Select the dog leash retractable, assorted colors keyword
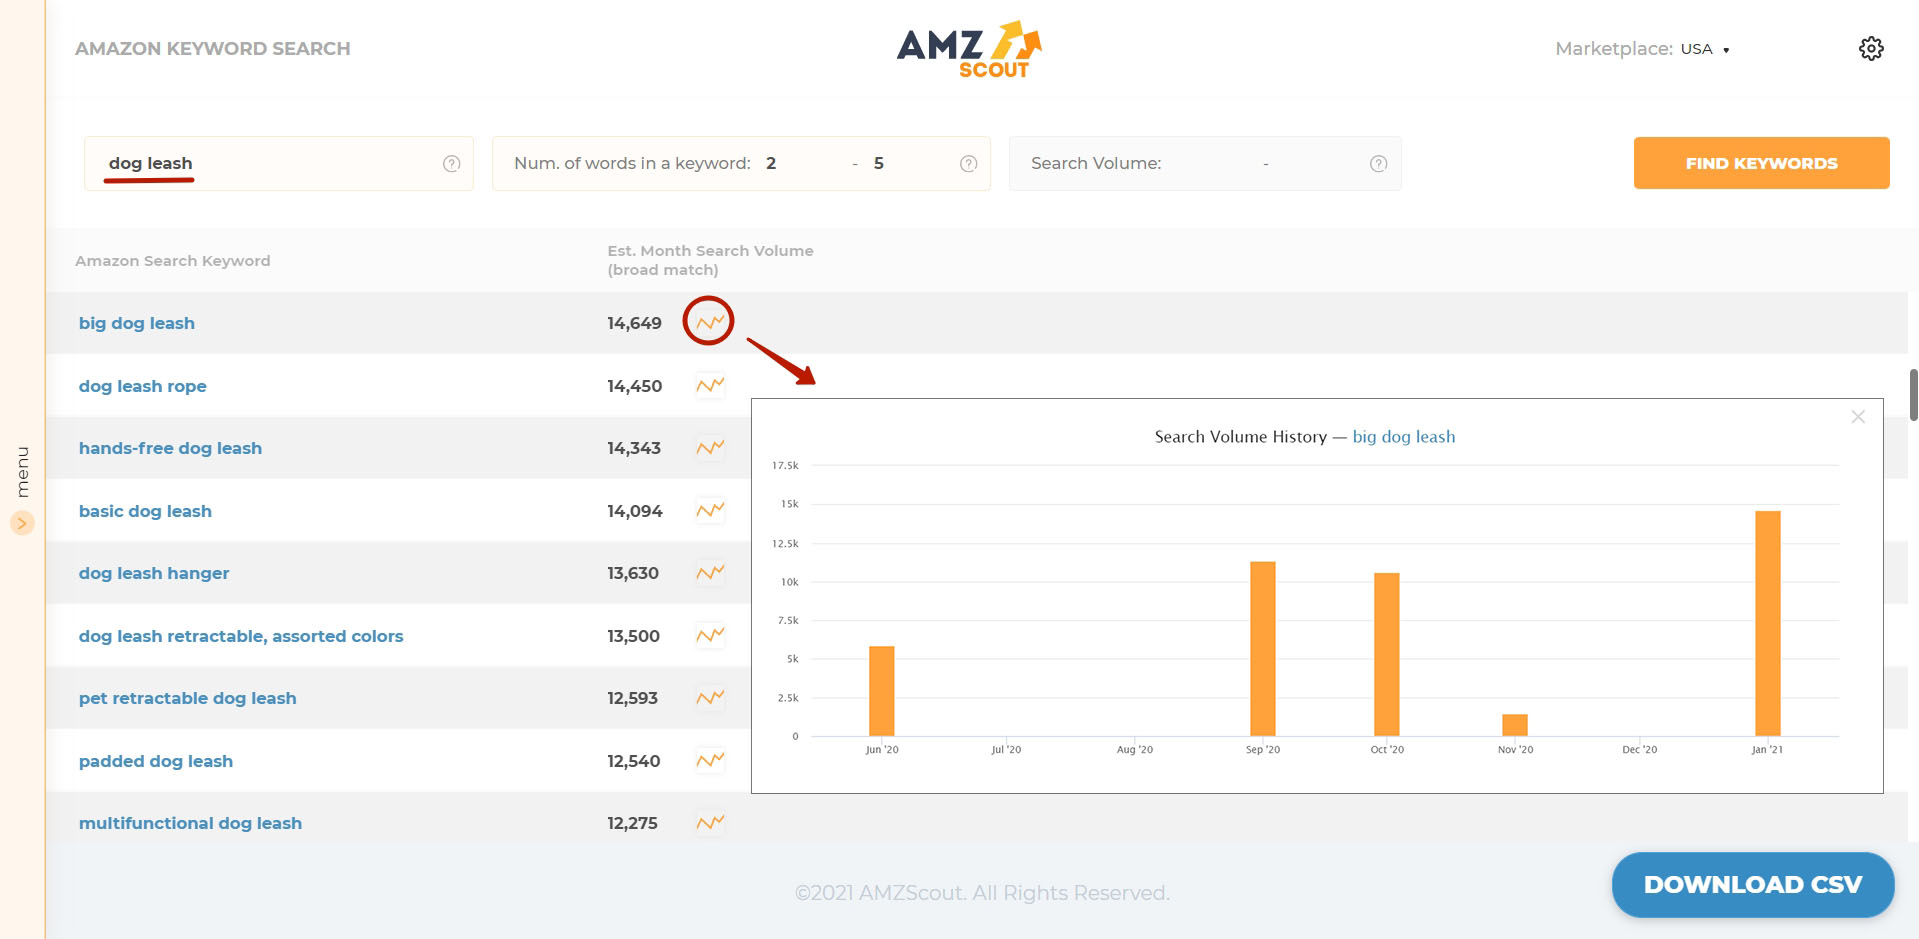The width and height of the screenshot is (1919, 939). tap(241, 635)
